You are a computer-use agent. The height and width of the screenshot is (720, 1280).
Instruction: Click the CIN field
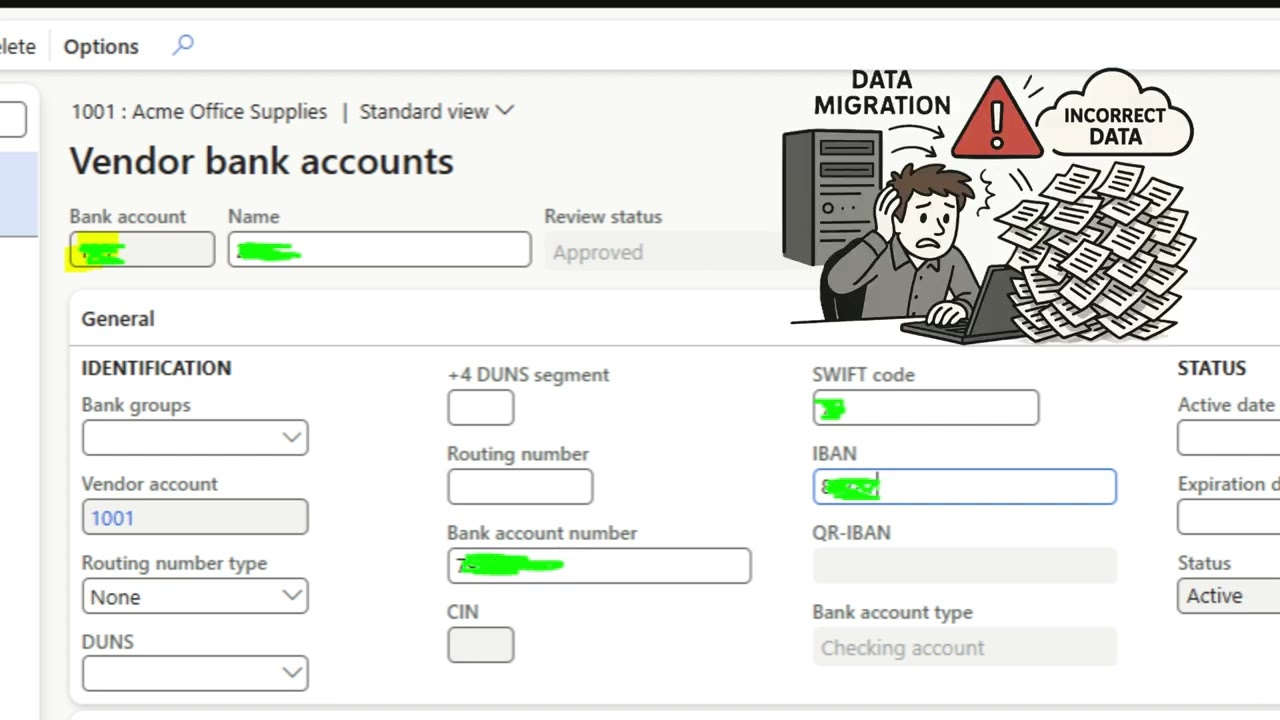481,645
